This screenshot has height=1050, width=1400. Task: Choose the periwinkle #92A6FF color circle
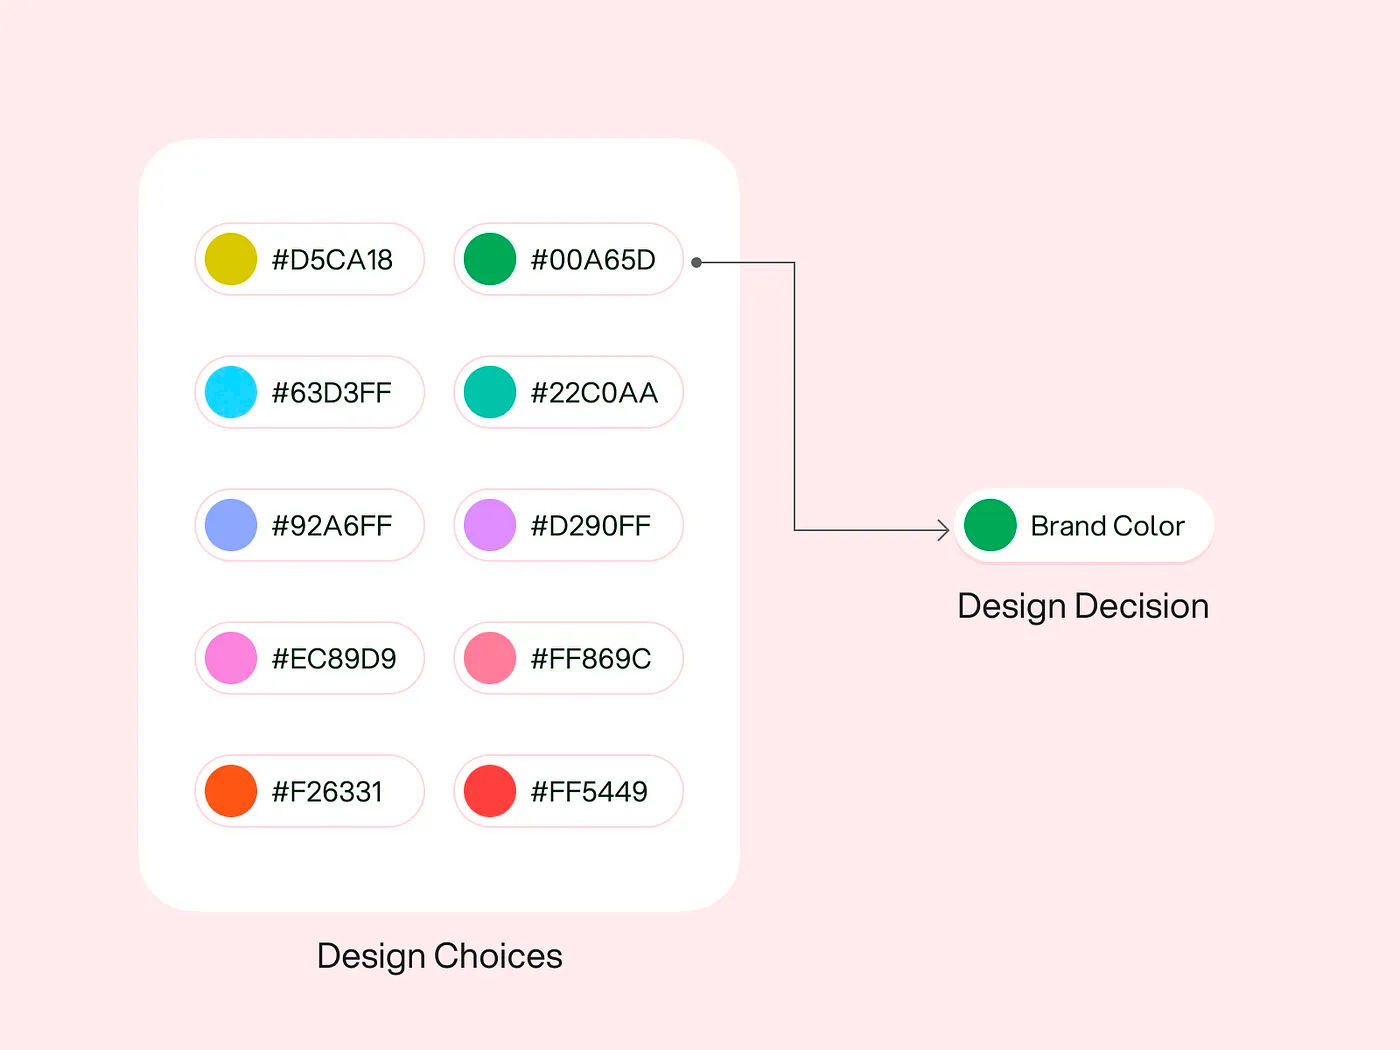coord(231,525)
